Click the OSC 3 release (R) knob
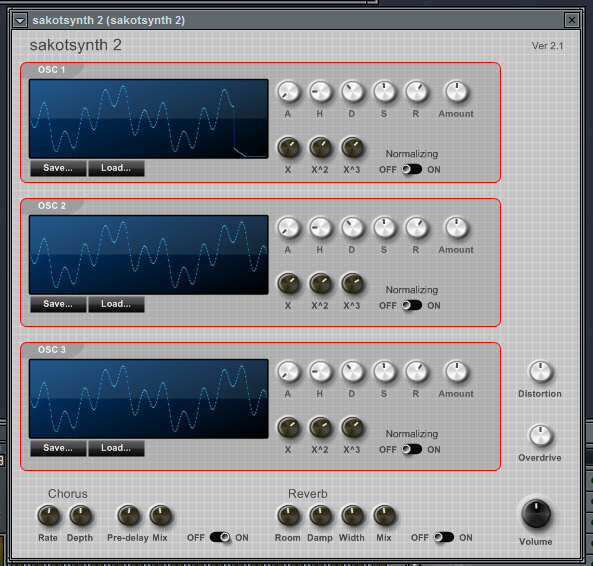 click(416, 372)
